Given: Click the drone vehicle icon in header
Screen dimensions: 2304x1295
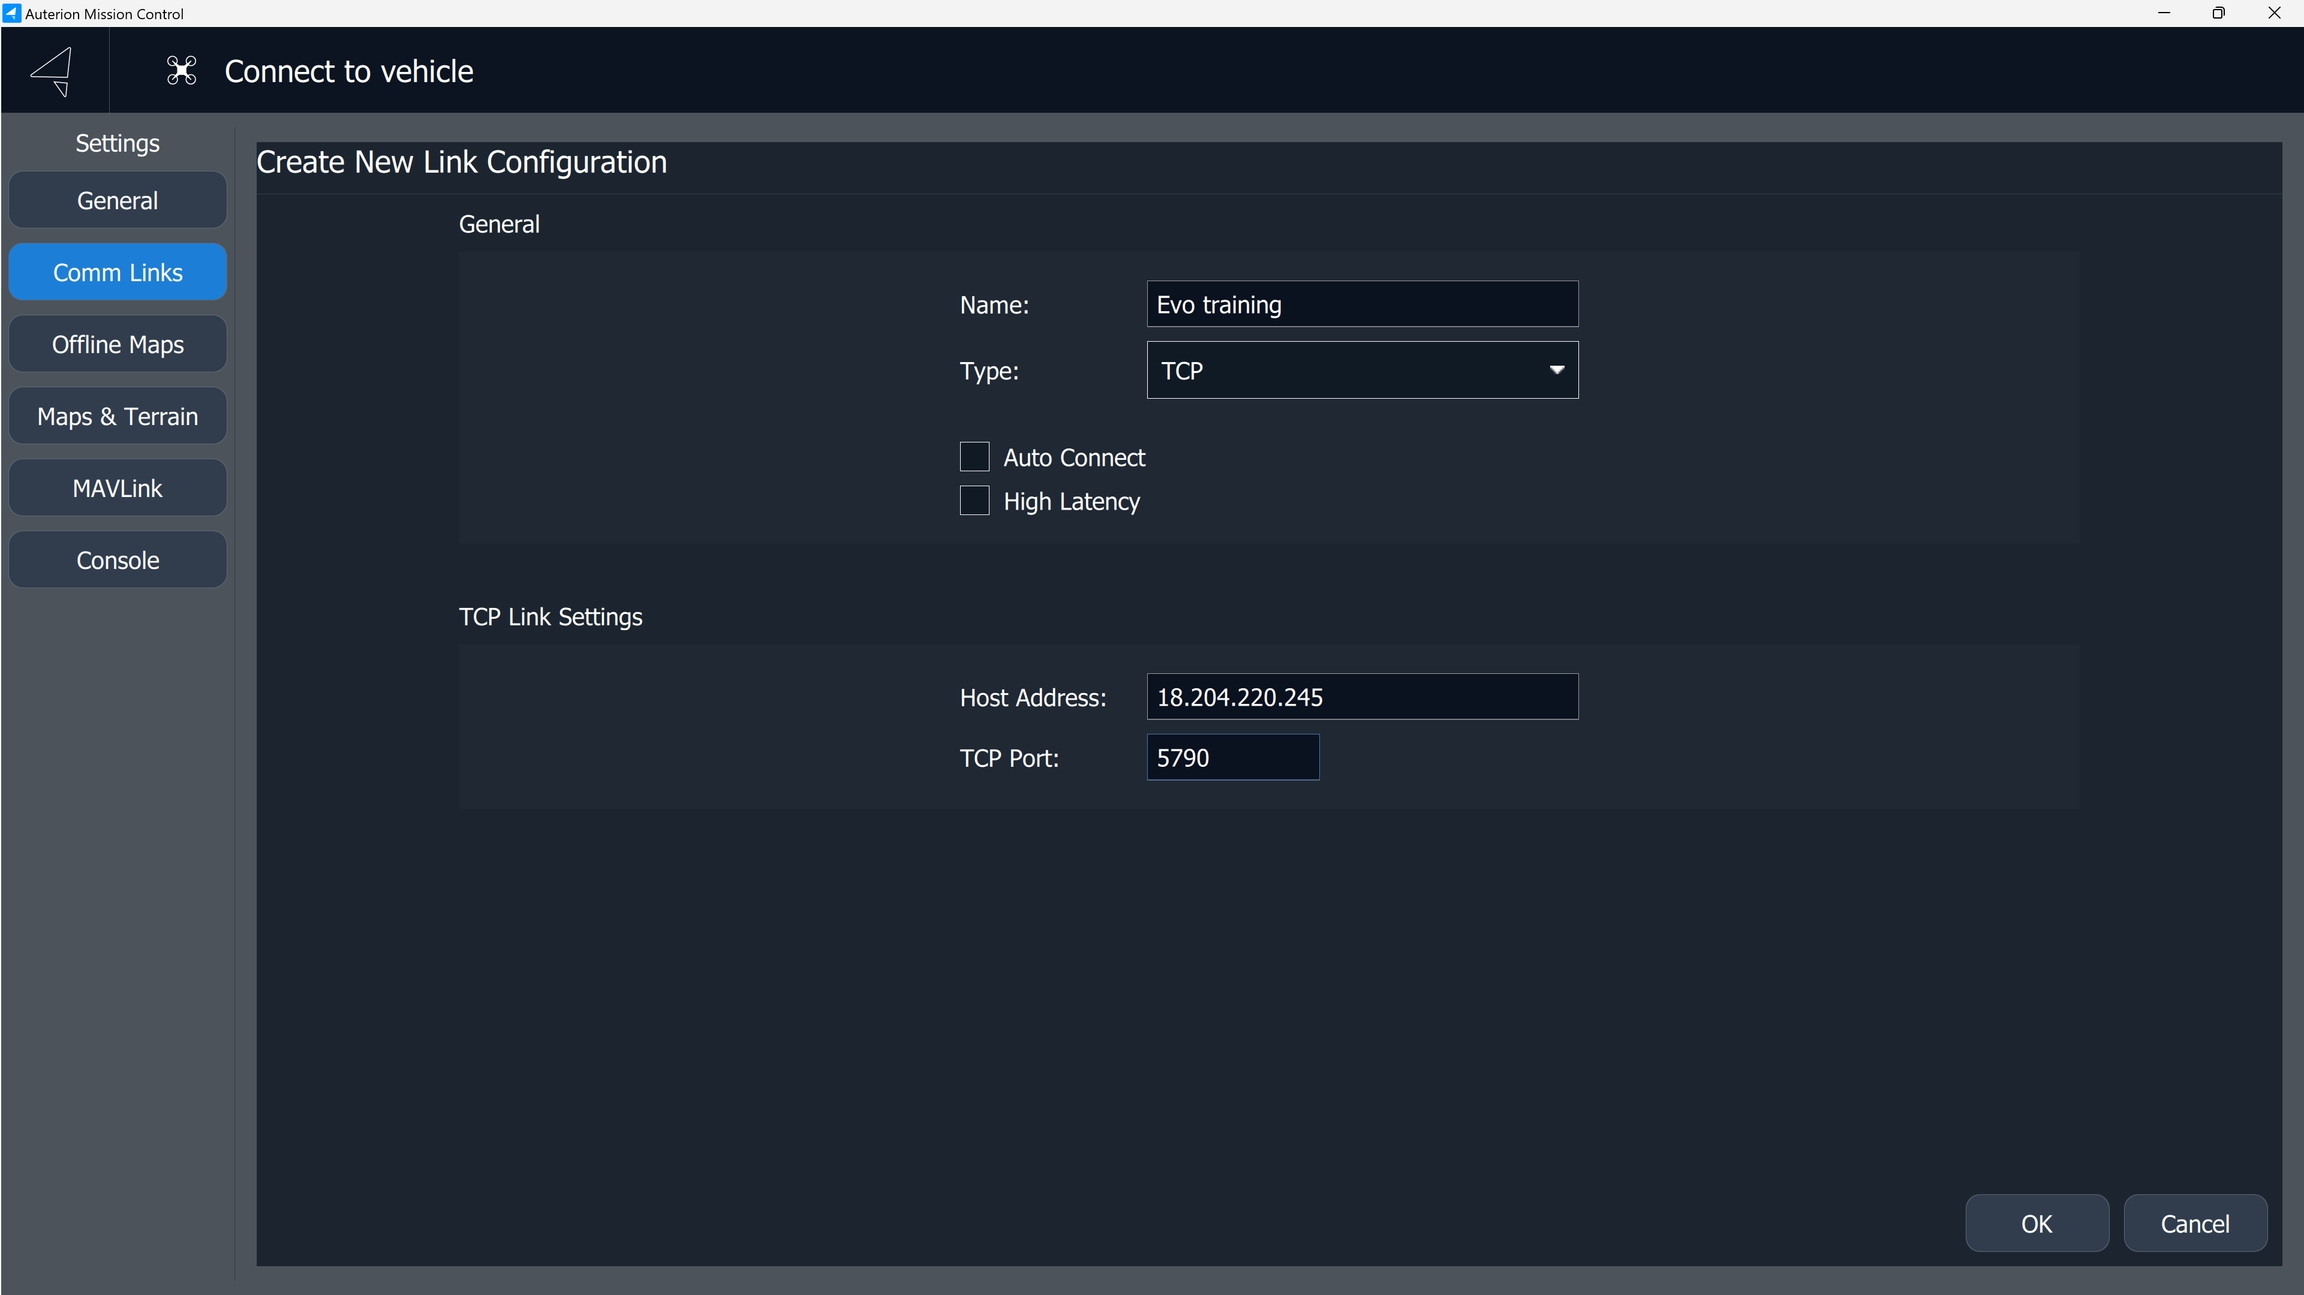Looking at the screenshot, I should [x=181, y=71].
